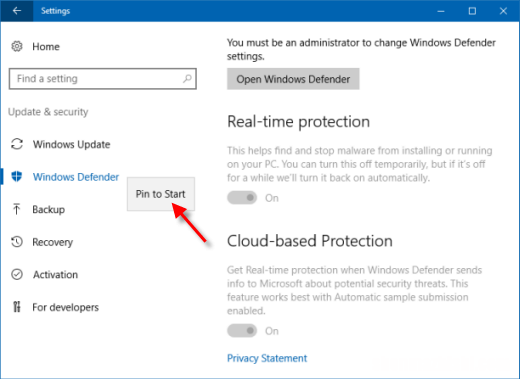
Task: Open the Recovery section
Action: pyautogui.click(x=53, y=242)
